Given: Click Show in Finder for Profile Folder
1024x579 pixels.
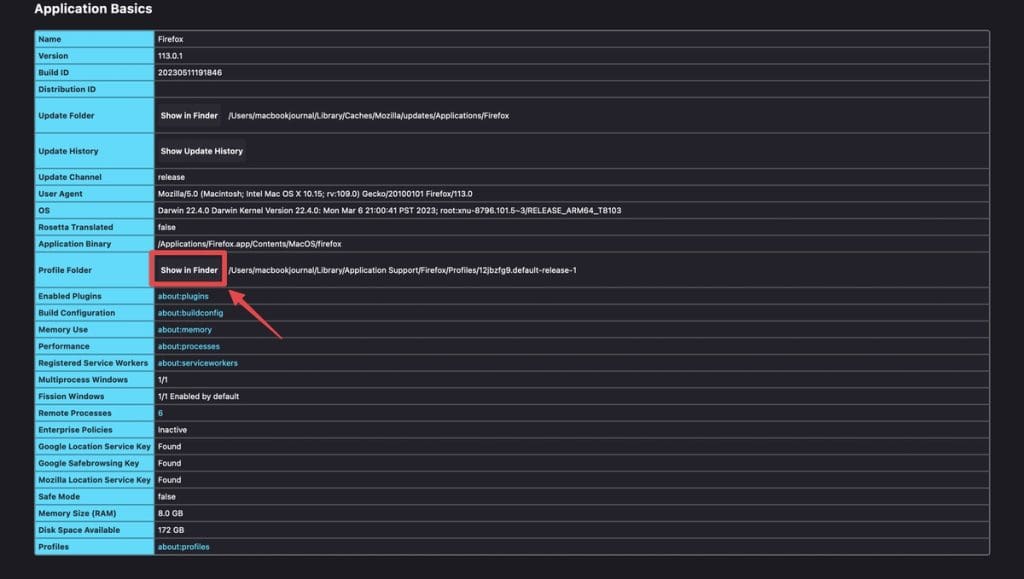Looking at the screenshot, I should click(x=189, y=270).
